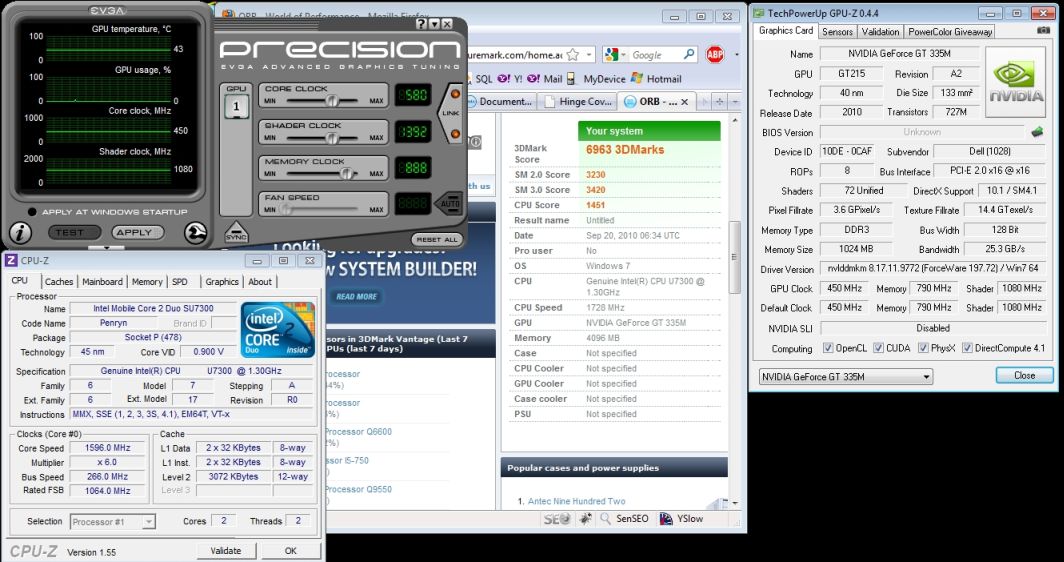This screenshot has width=1064, height=562.
Task: Click the SYNC triangle button in Precision
Action: tap(236, 233)
